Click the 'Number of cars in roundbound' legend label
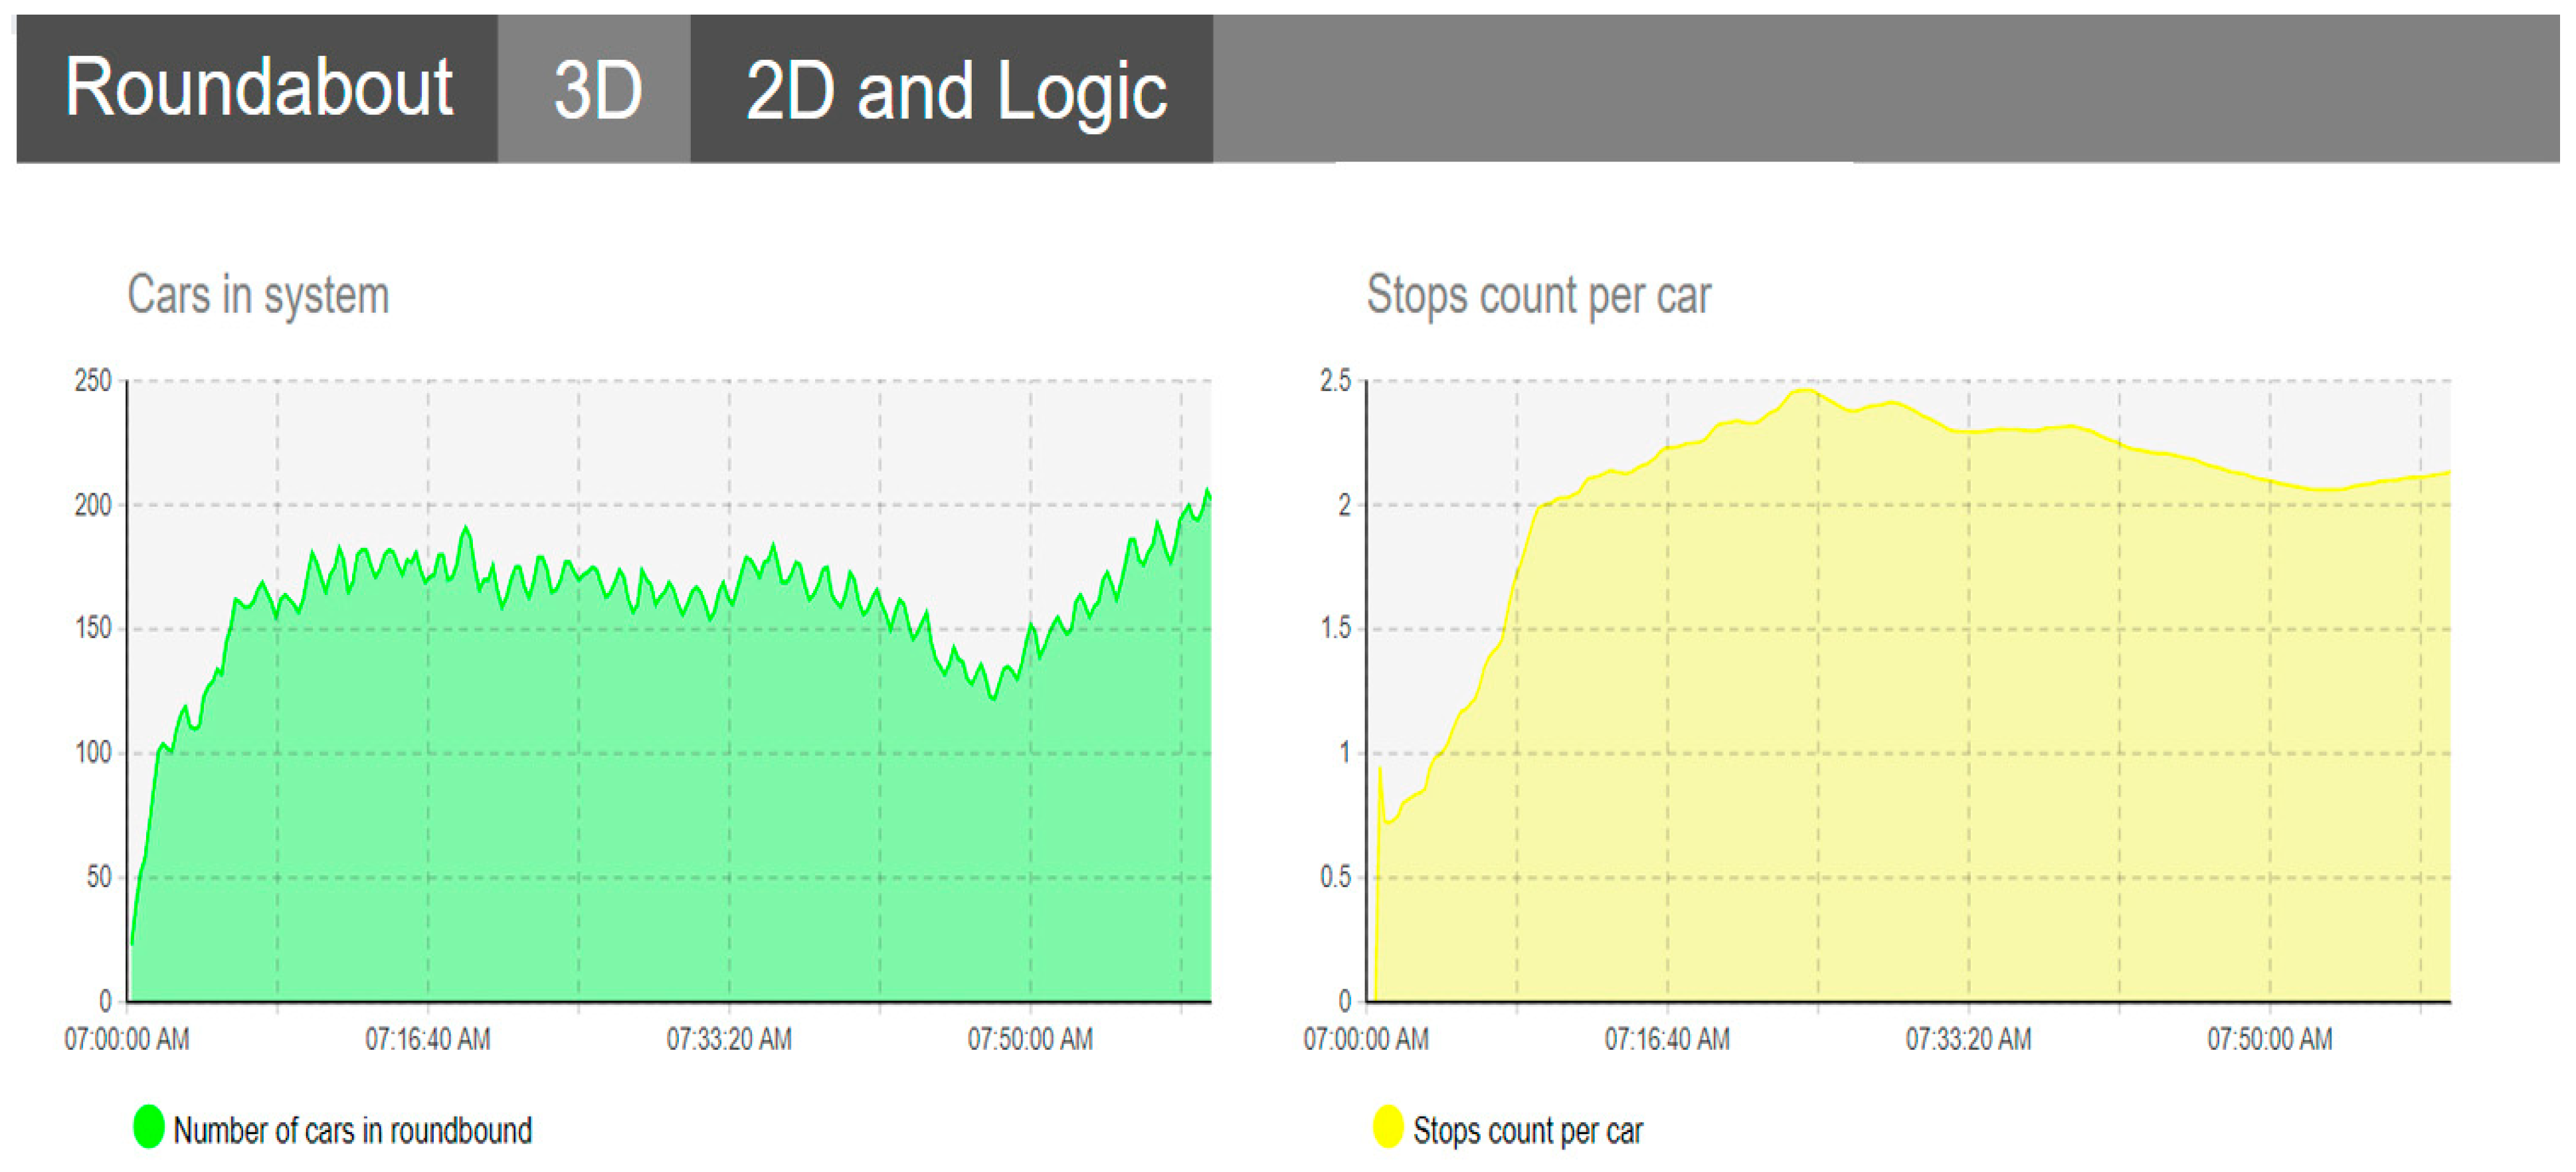The height and width of the screenshot is (1172, 2576). (353, 1130)
